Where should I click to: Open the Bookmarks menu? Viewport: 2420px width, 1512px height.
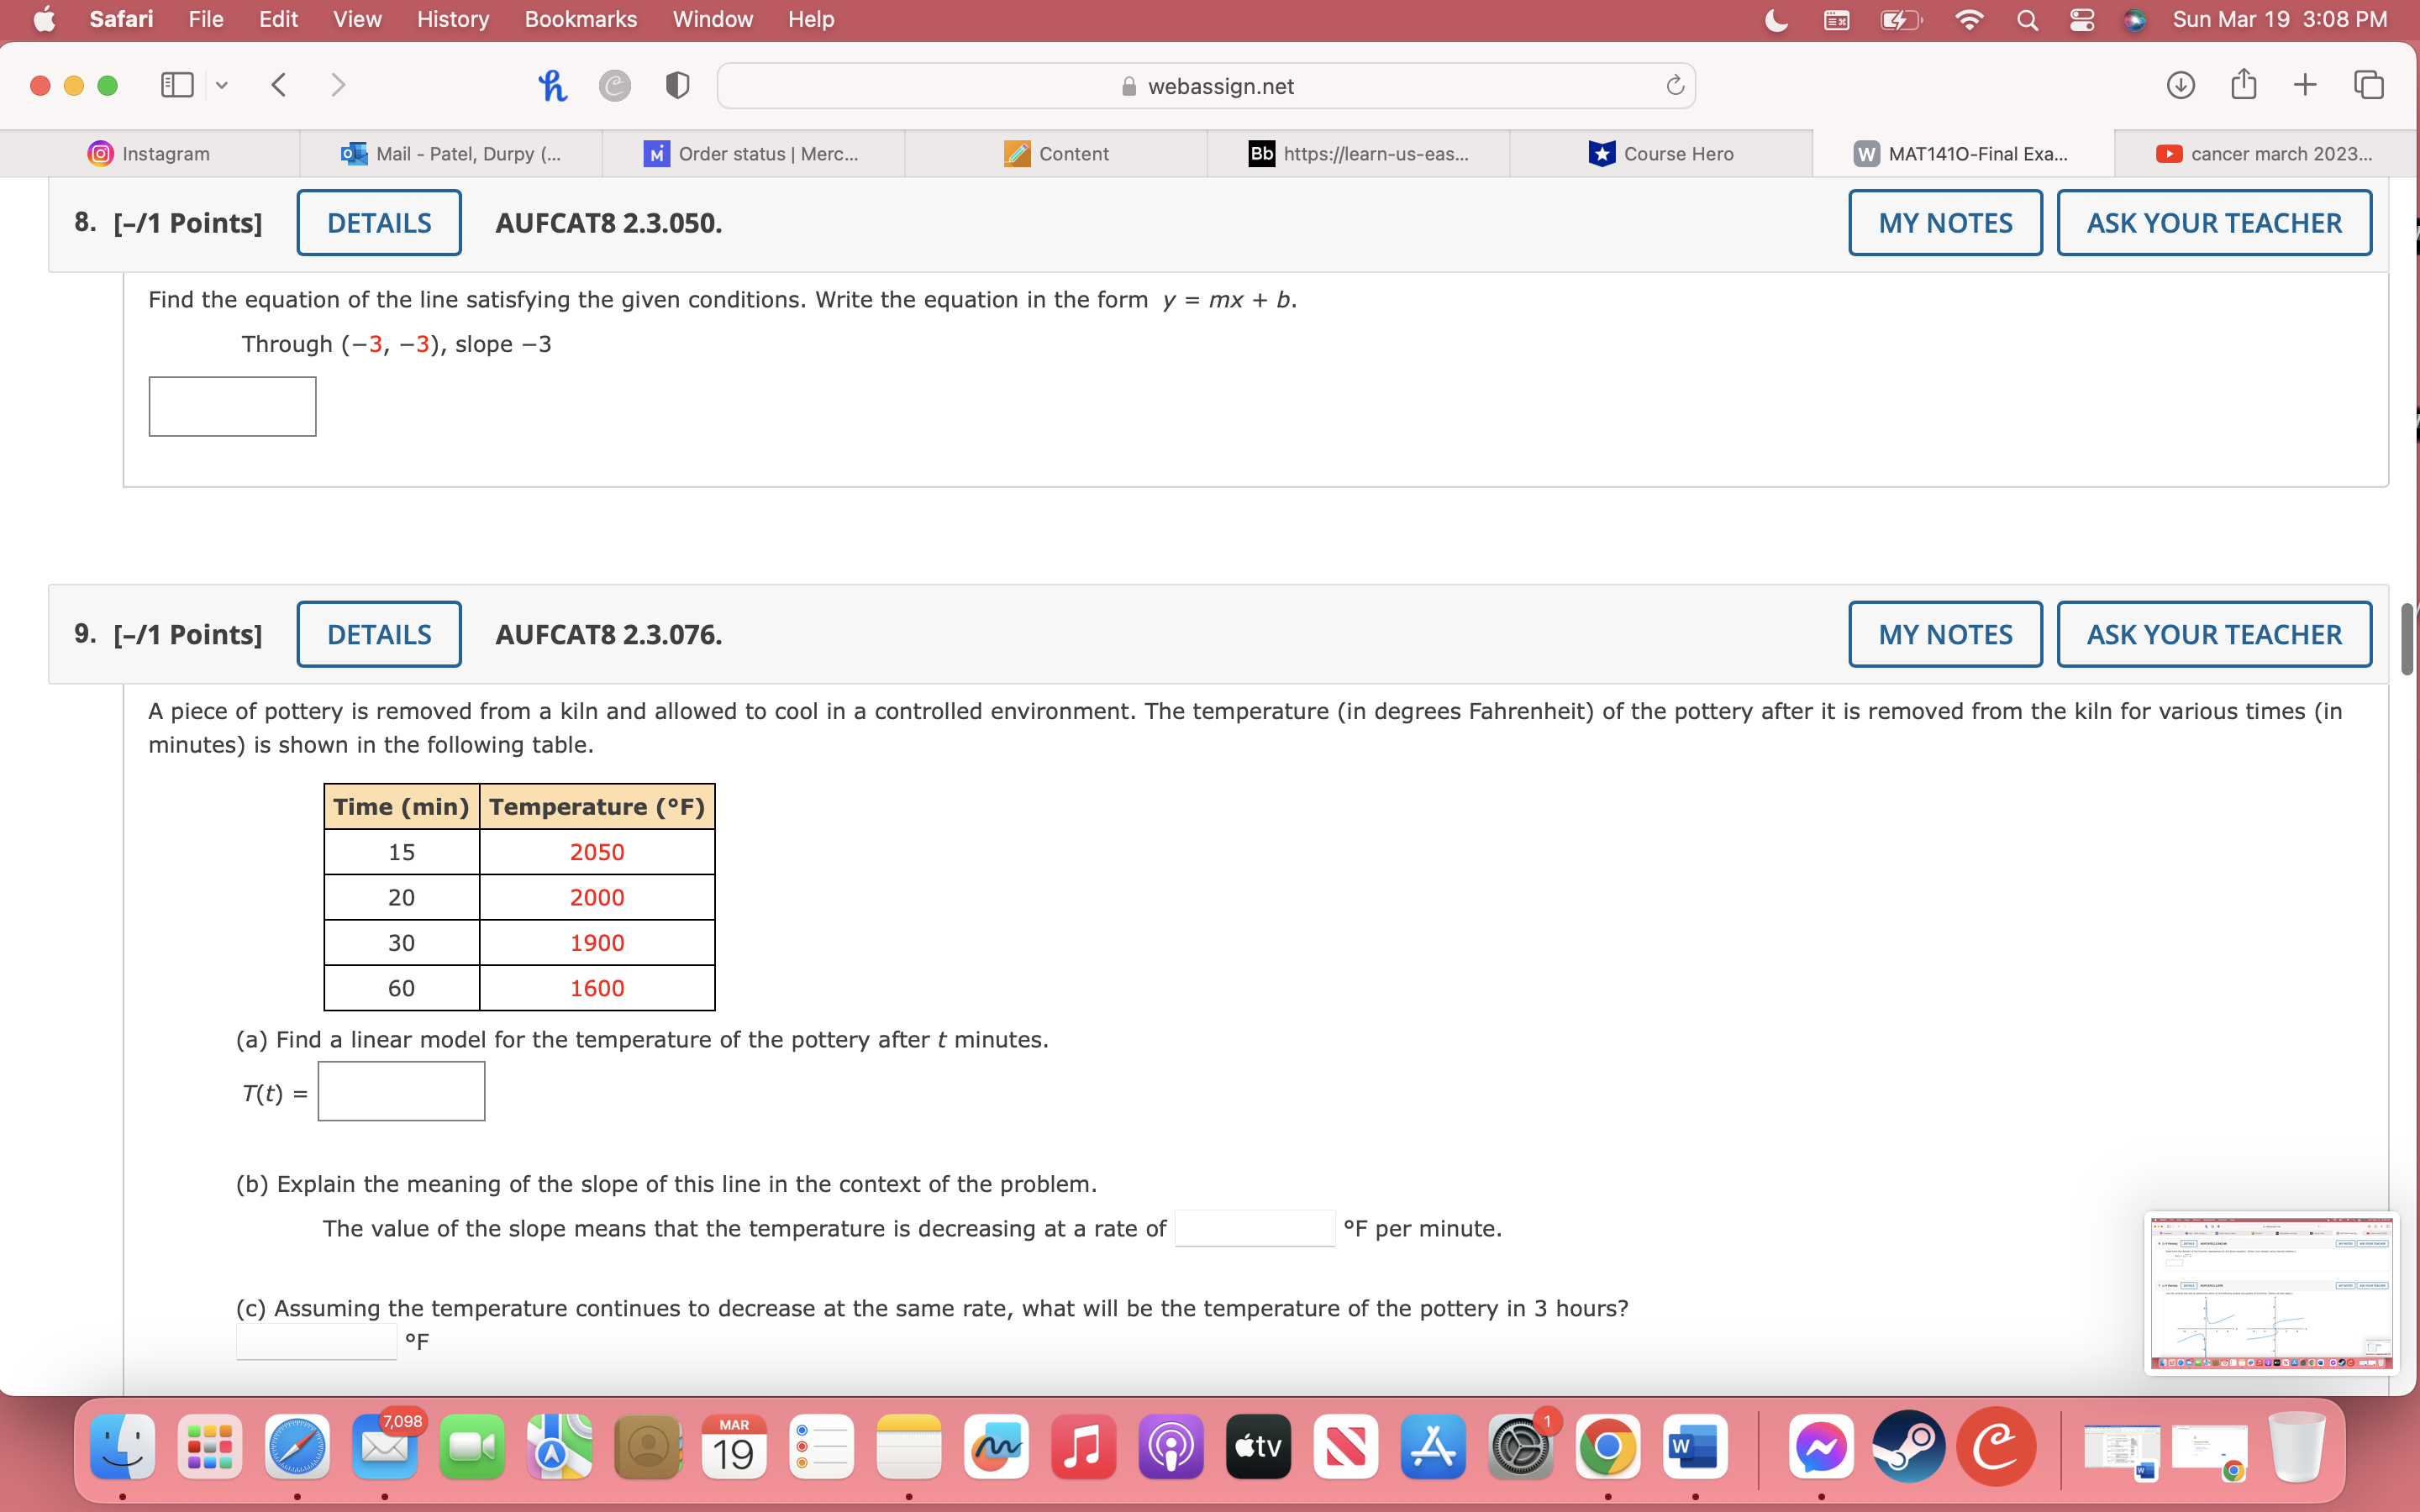(581, 19)
